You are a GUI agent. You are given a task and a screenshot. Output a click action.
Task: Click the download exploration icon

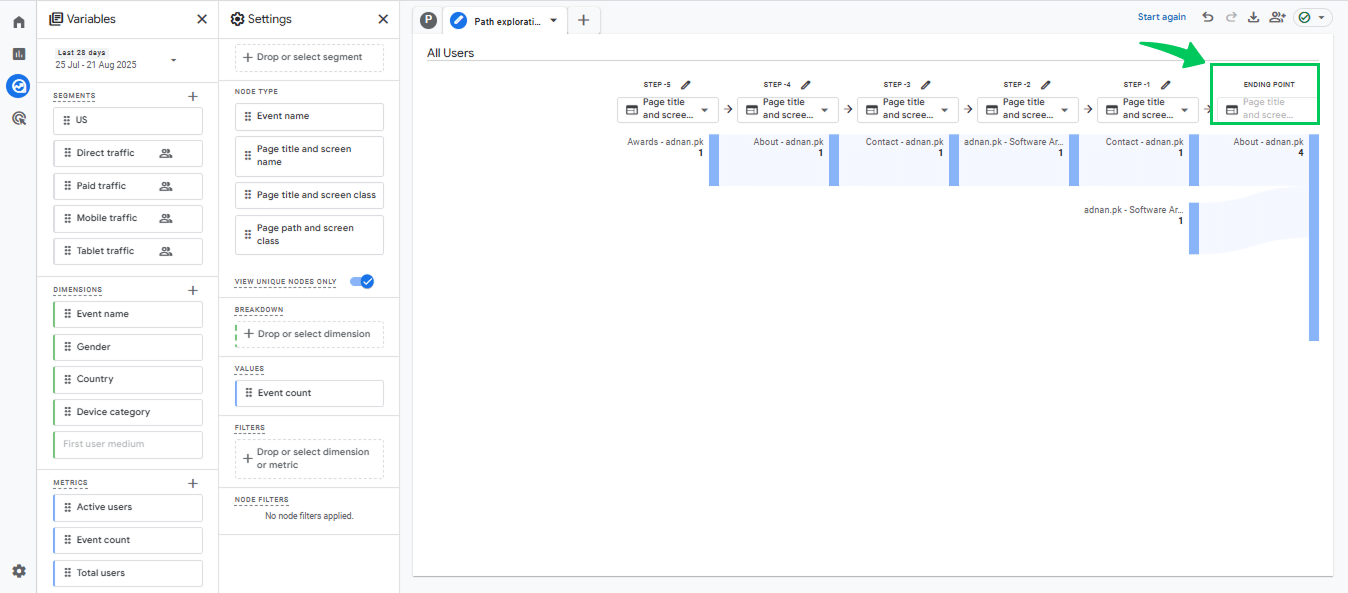pyautogui.click(x=1253, y=17)
